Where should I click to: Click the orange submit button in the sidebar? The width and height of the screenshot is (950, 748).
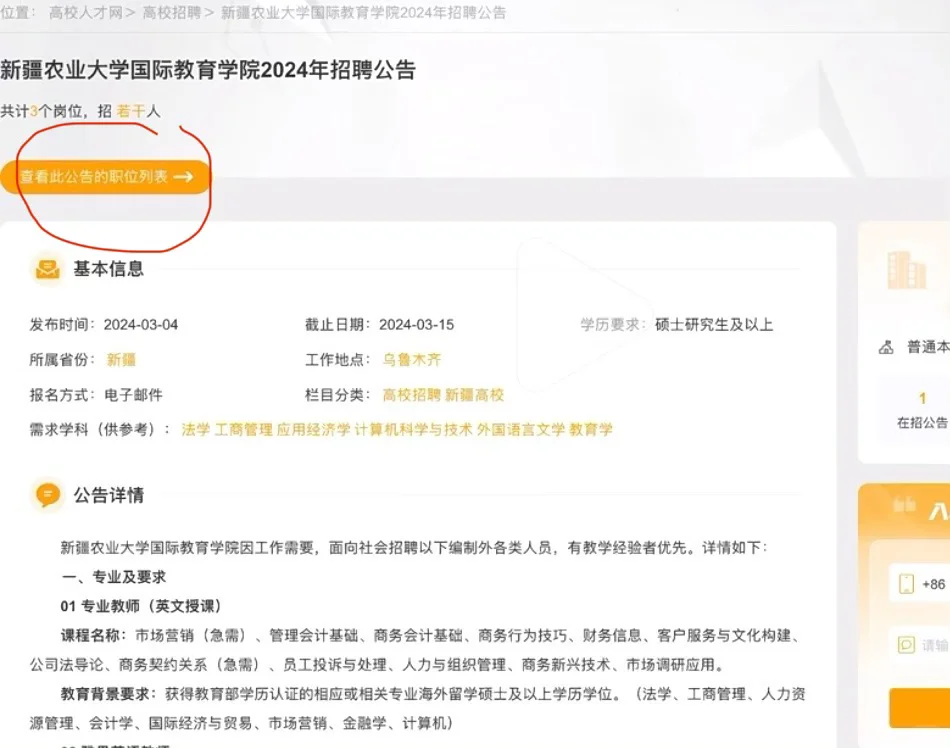920,707
